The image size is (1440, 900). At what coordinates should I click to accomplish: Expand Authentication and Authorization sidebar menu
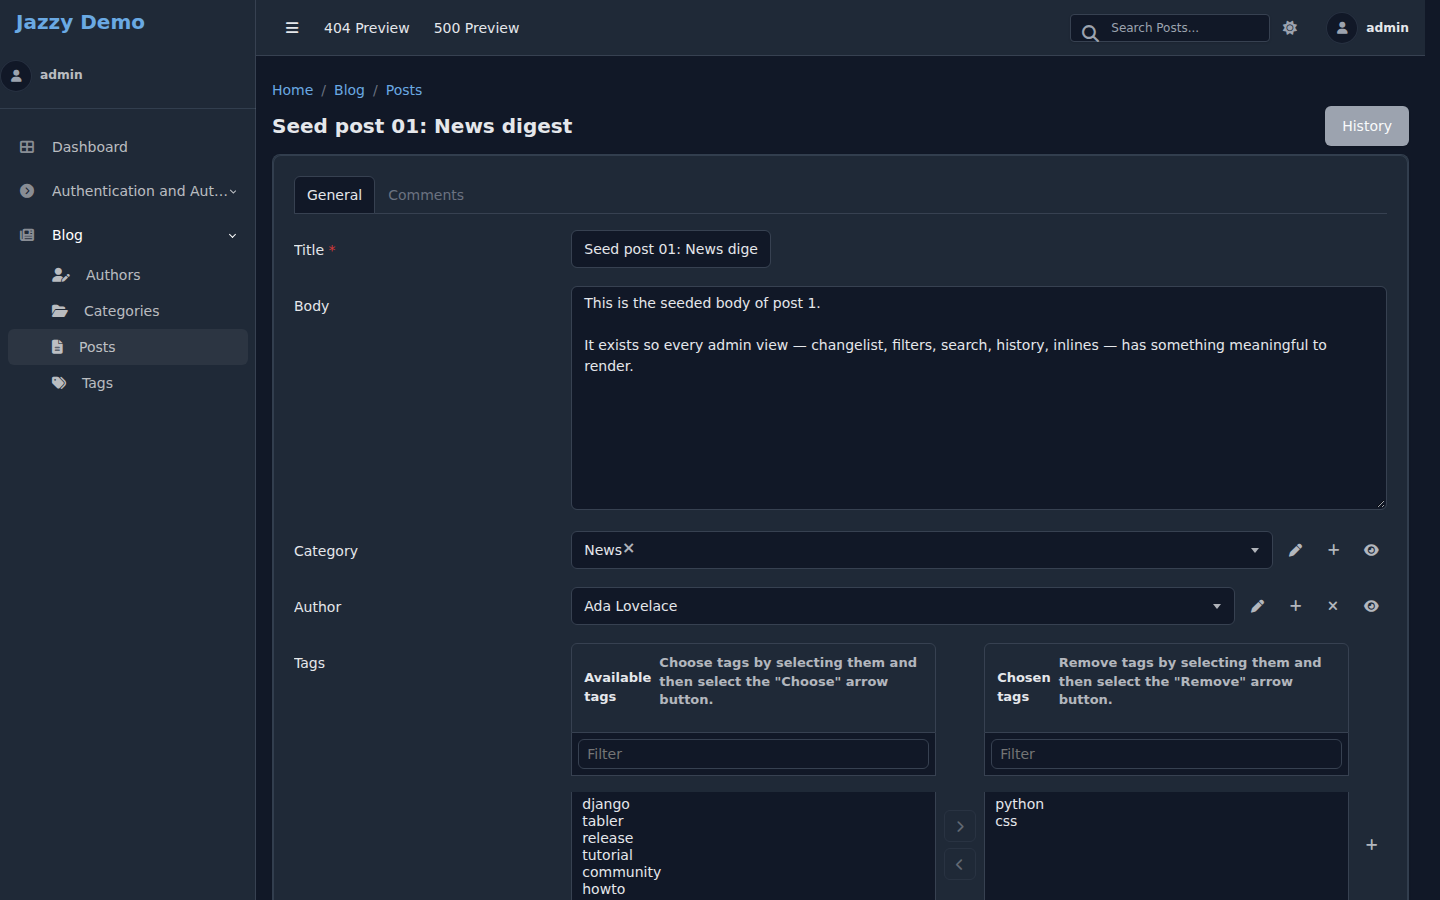[128, 191]
